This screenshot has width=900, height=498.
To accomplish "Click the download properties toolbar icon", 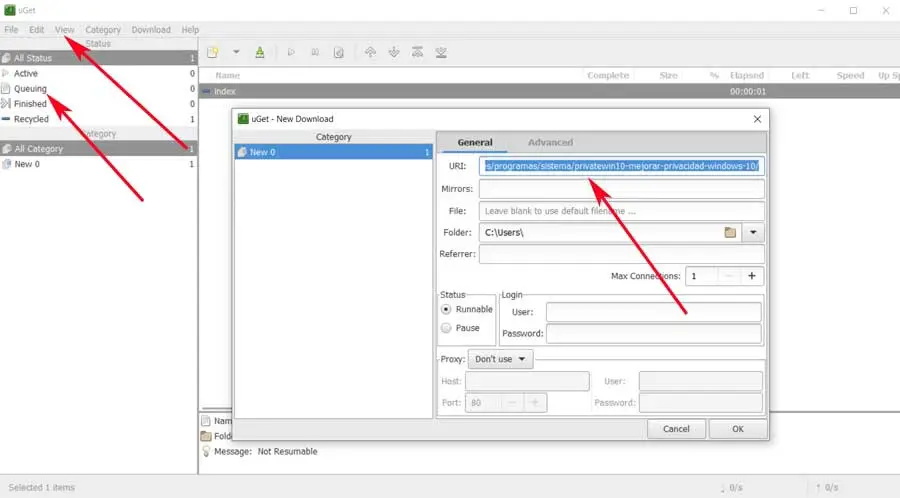I will tap(339, 52).
